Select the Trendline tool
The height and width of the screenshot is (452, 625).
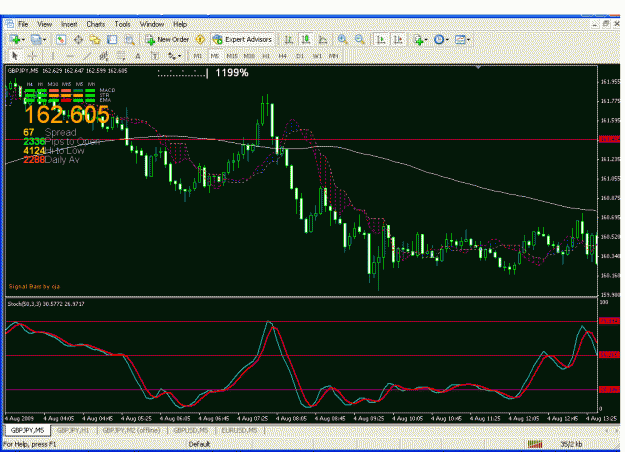click(87, 56)
